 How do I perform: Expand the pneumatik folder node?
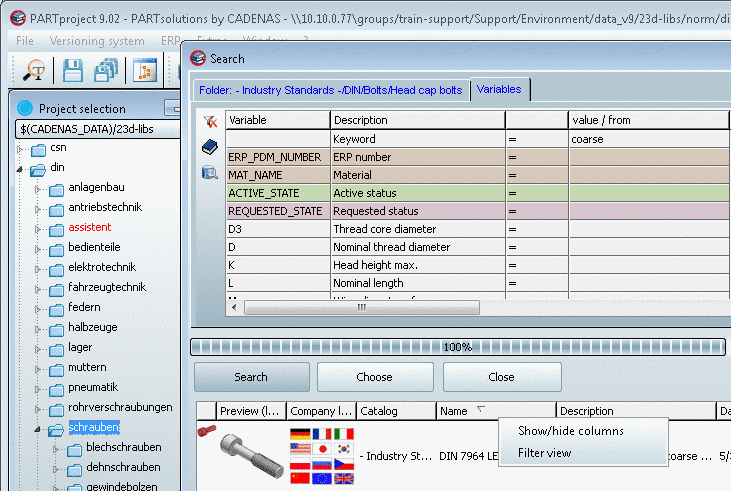pos(38,389)
